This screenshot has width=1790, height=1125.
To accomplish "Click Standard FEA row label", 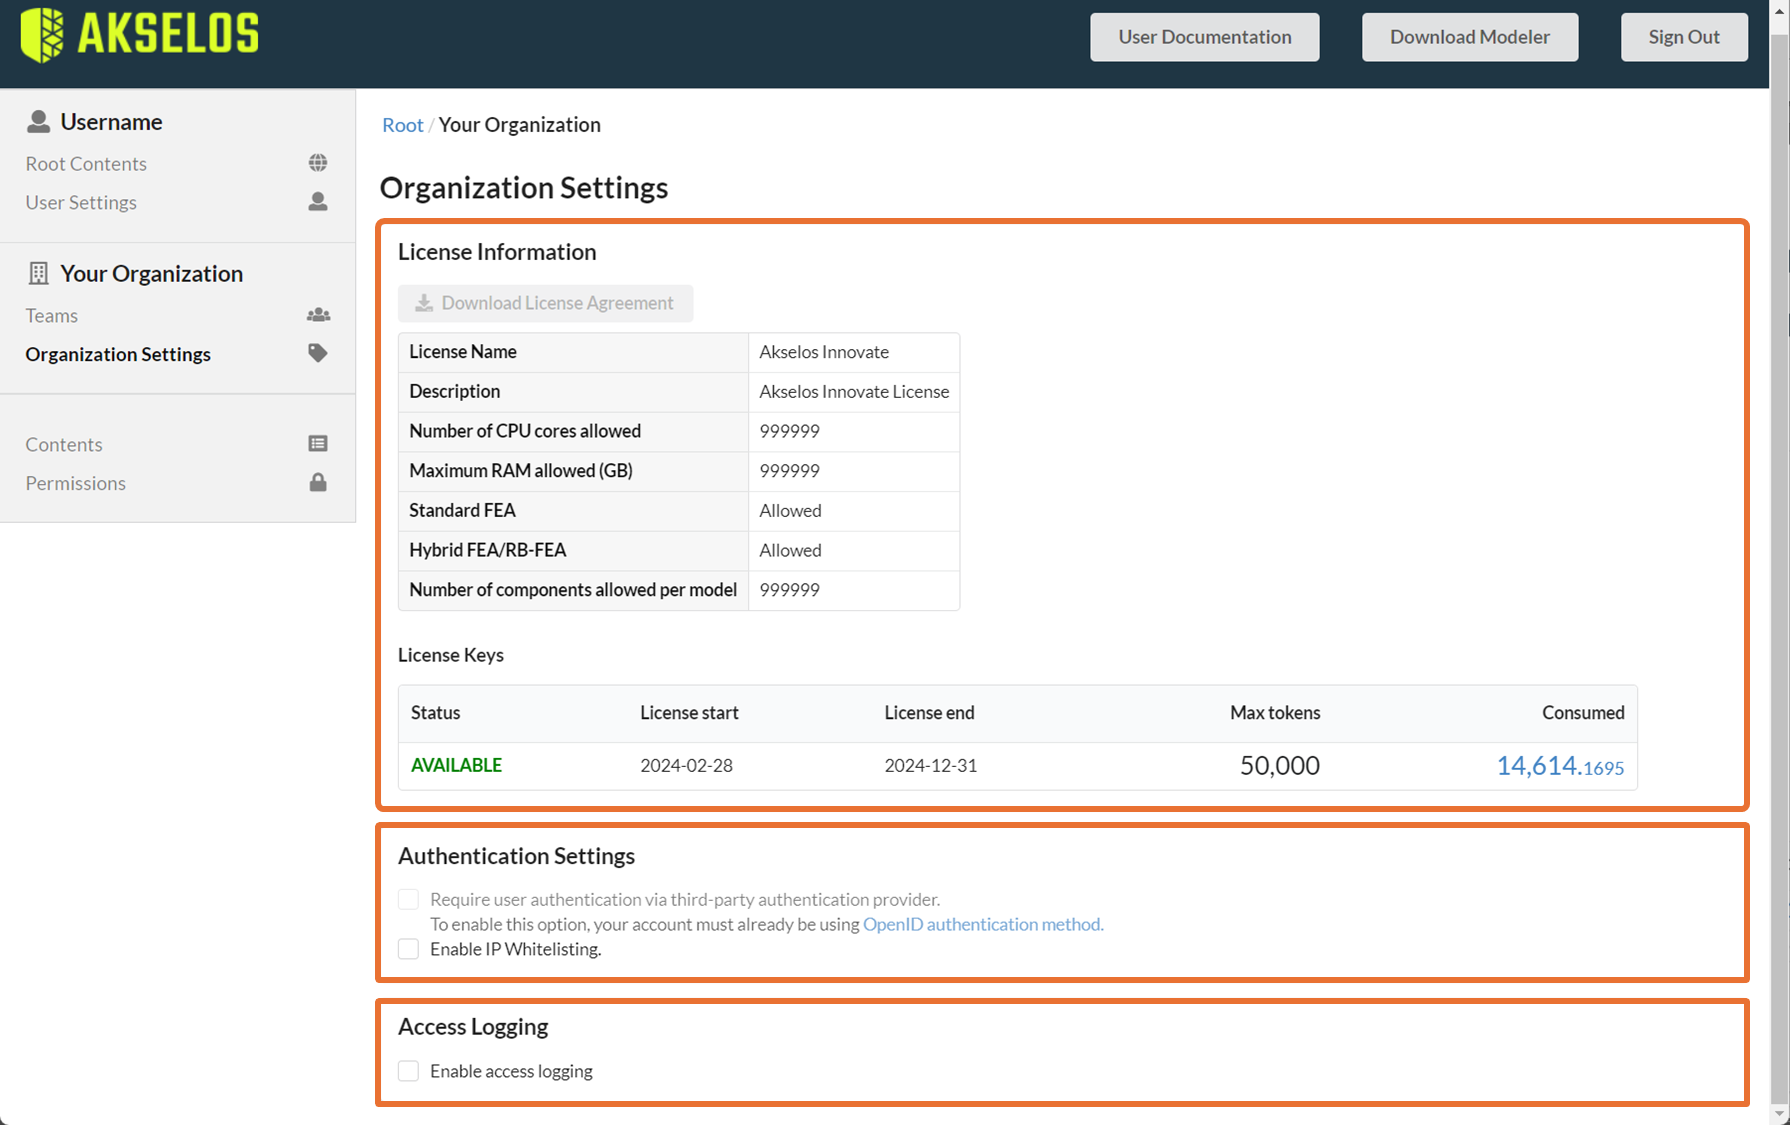I will point(462,510).
